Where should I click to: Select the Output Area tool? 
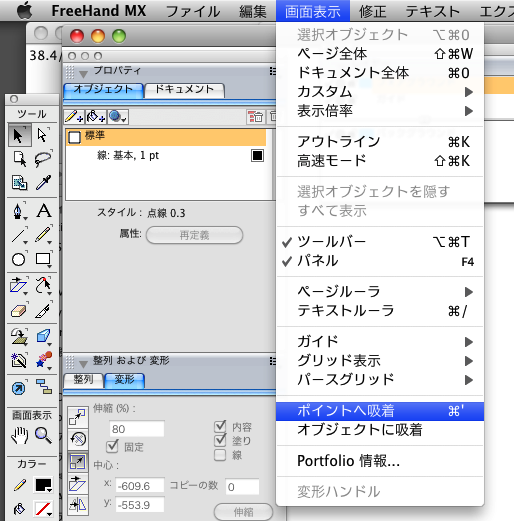(19, 183)
